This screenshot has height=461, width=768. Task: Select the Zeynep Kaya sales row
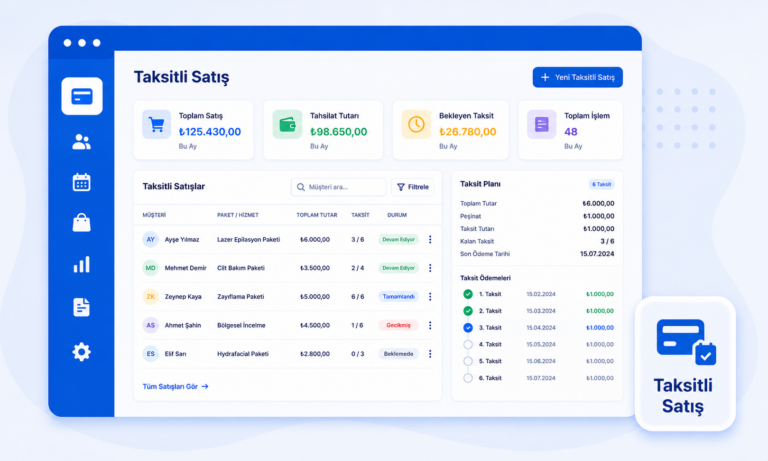coord(288,296)
